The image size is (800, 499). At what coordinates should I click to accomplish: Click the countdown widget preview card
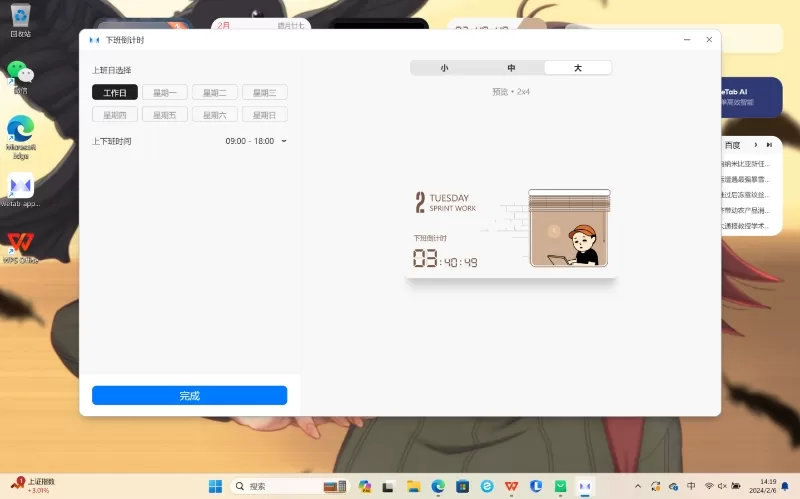pyautogui.click(x=511, y=231)
